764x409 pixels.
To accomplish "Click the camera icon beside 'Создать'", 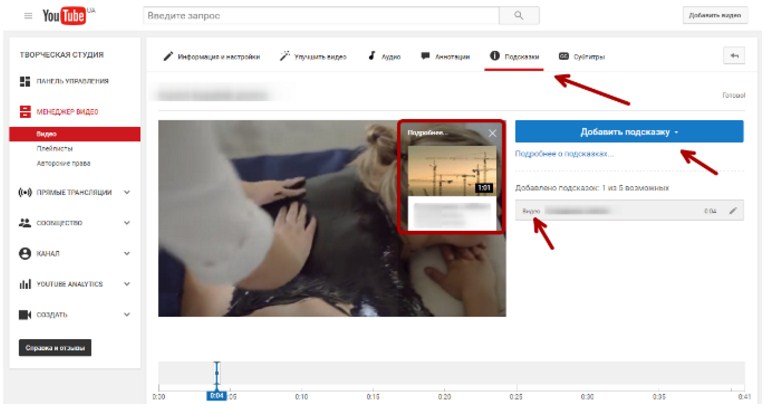I will [x=25, y=314].
